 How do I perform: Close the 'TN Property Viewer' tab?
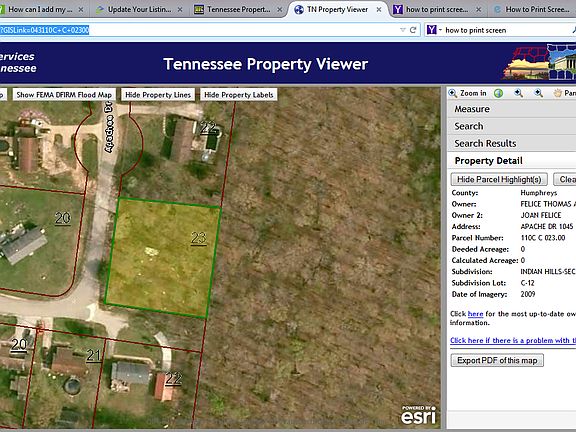pos(379,10)
